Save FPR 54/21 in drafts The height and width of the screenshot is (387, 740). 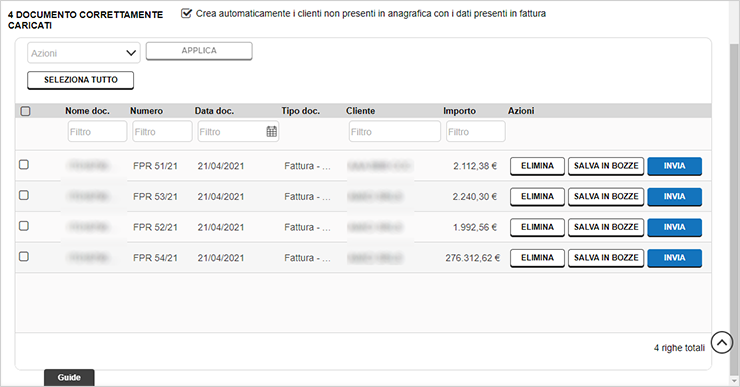tap(606, 258)
